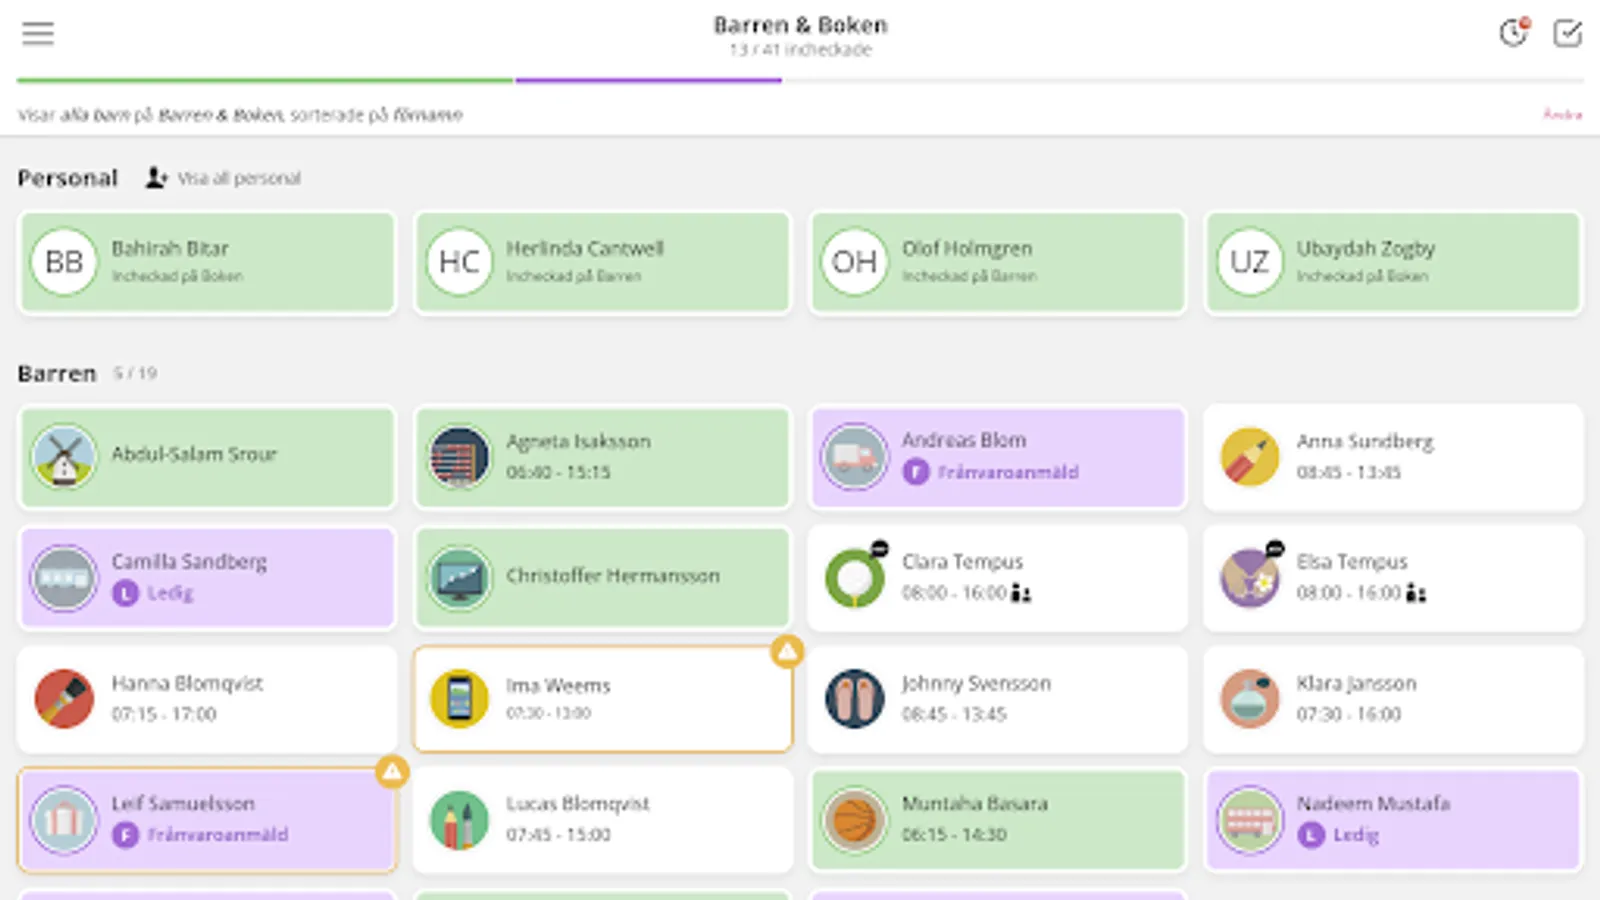This screenshot has height=900, width=1600.
Task: Click the Ändra link
Action: [1562, 115]
